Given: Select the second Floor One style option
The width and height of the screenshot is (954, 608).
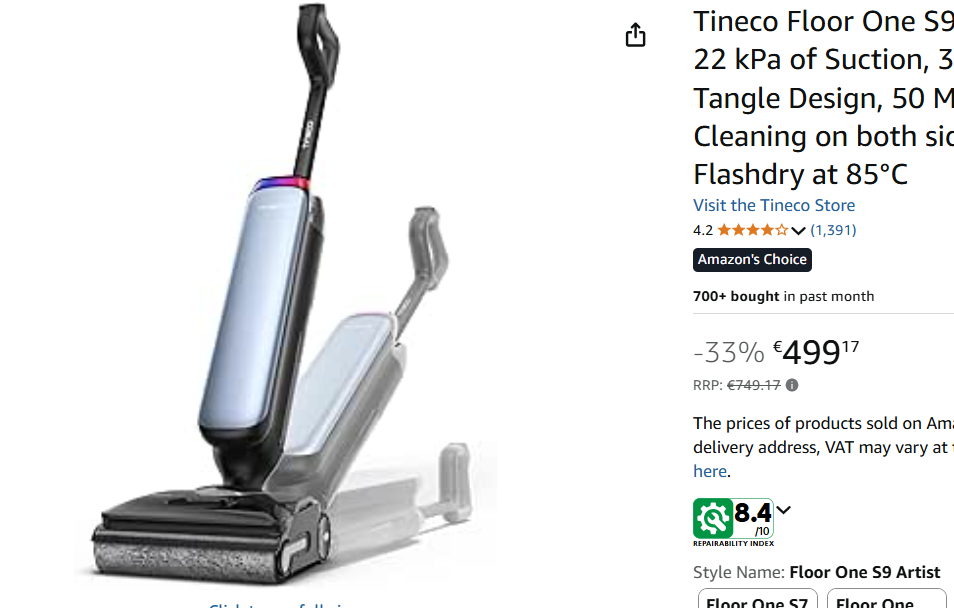Looking at the screenshot, I should coord(887,599).
